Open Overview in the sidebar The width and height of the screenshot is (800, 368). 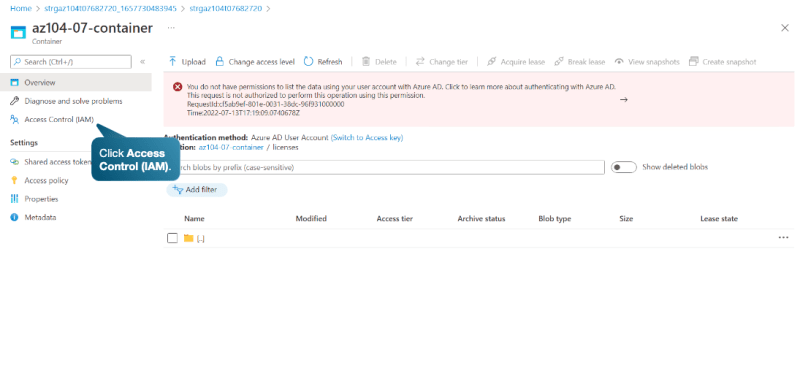click(x=76, y=82)
